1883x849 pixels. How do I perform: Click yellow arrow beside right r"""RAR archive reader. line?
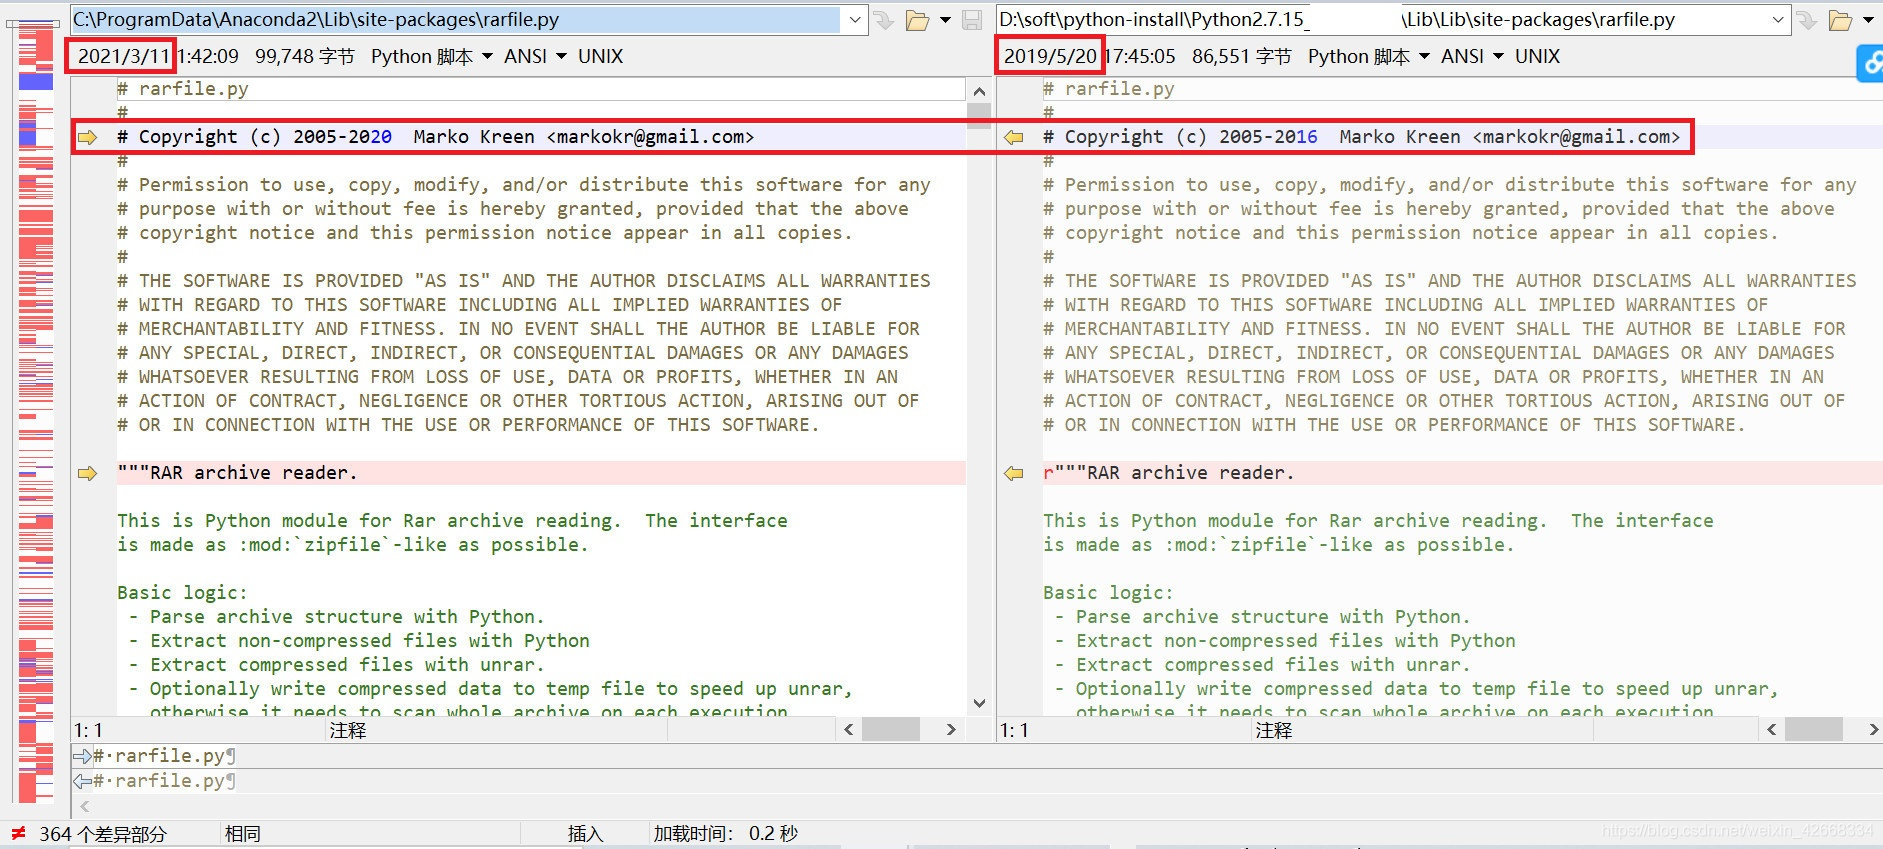[1014, 473]
